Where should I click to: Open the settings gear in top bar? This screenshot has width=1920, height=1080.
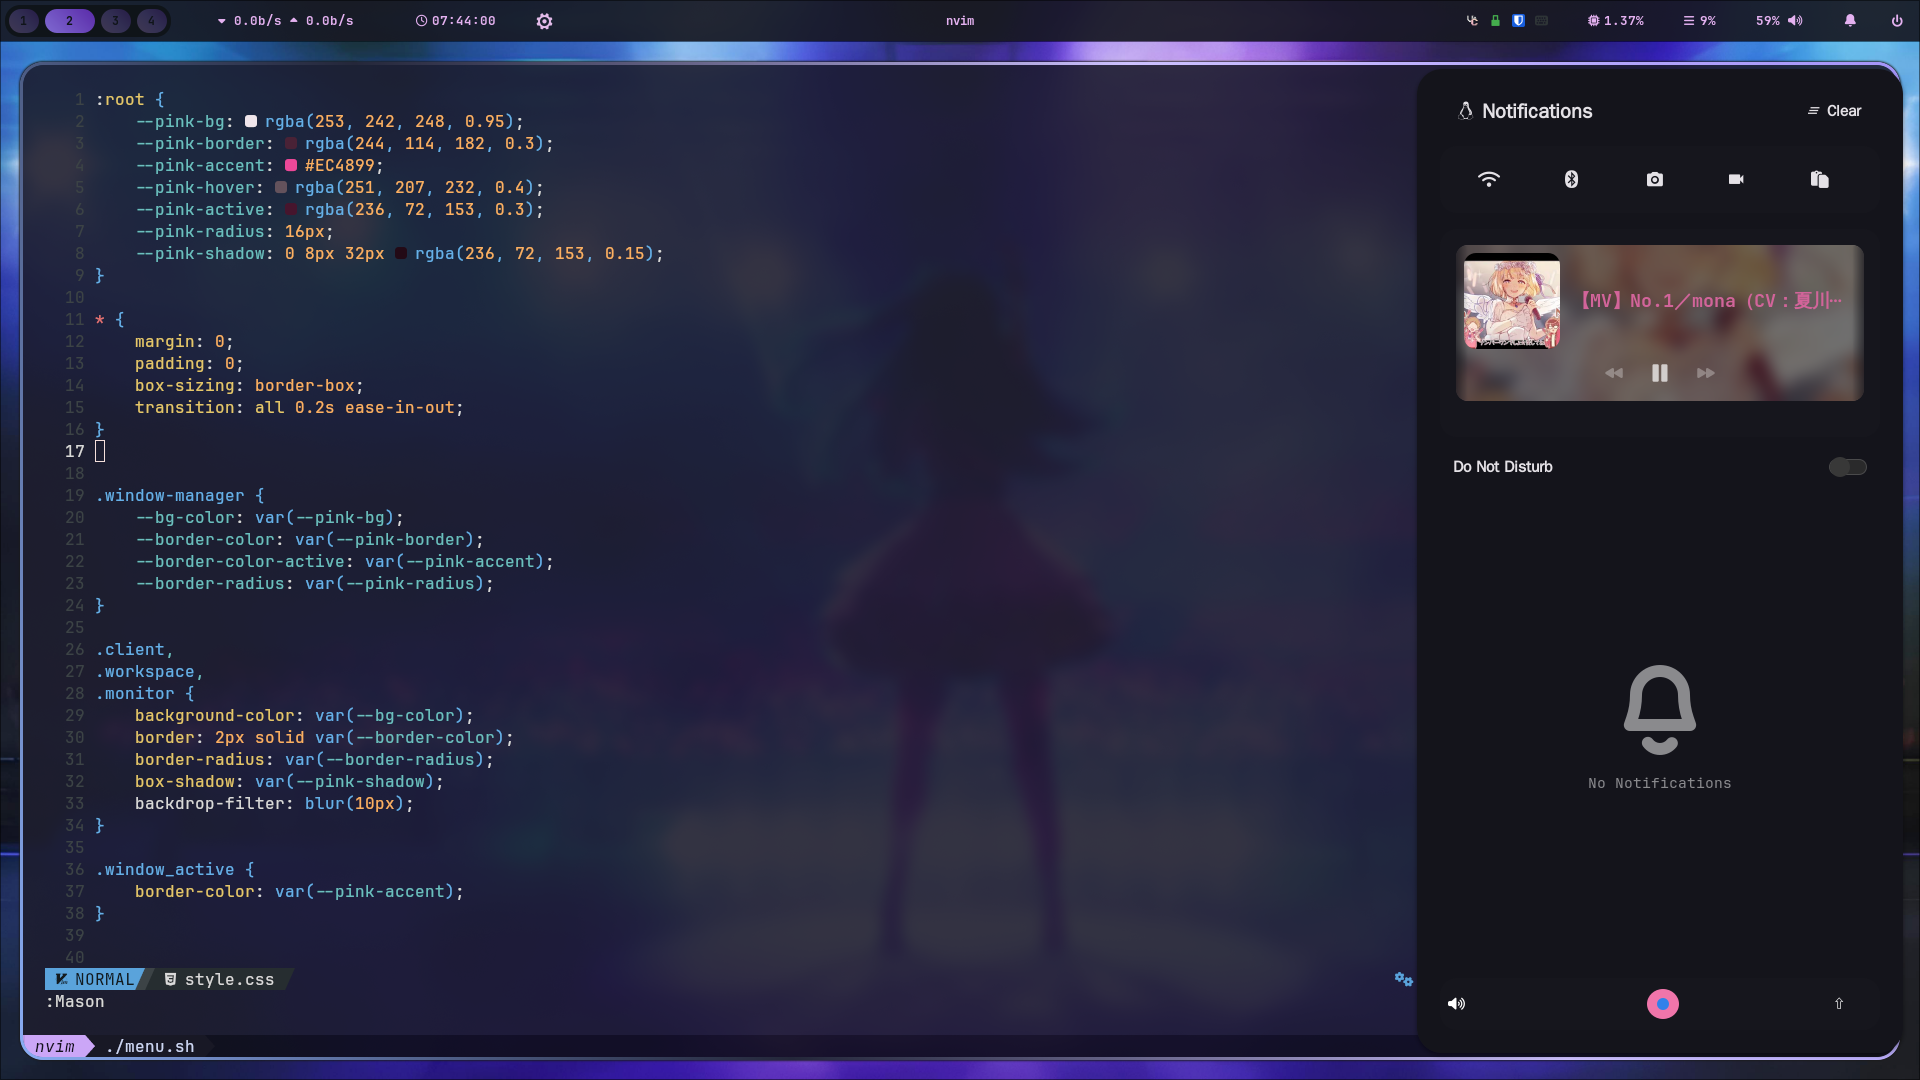544,21
